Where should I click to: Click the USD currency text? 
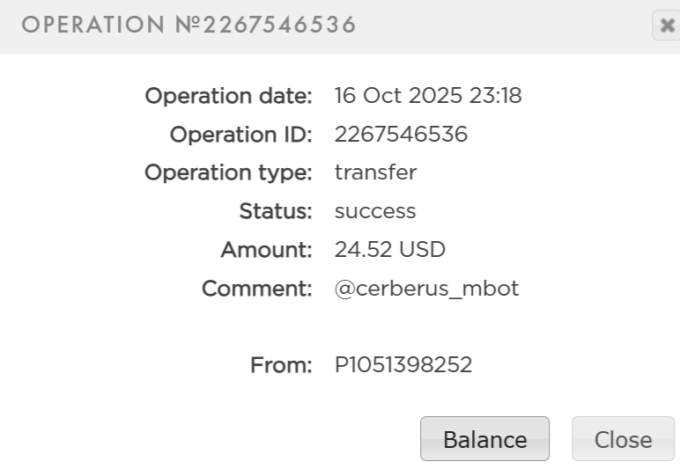pos(424,250)
